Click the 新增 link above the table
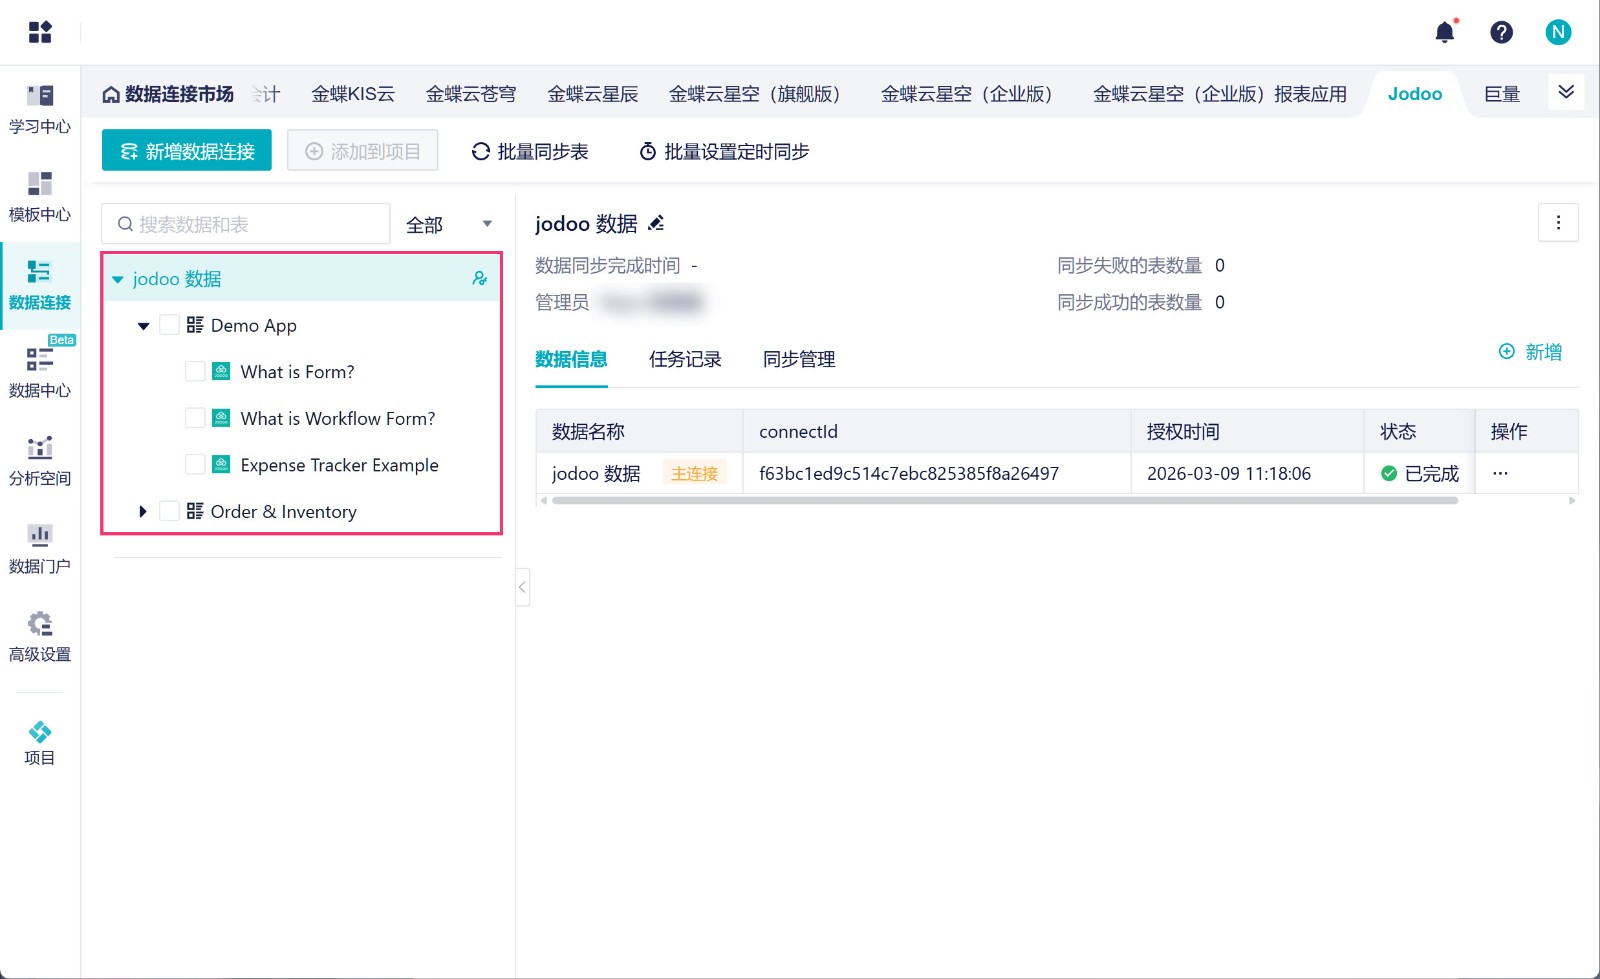1600x979 pixels. point(1530,352)
